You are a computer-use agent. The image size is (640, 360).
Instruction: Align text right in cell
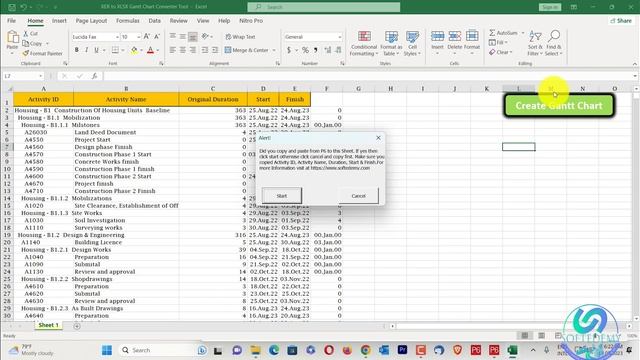(x=193, y=50)
